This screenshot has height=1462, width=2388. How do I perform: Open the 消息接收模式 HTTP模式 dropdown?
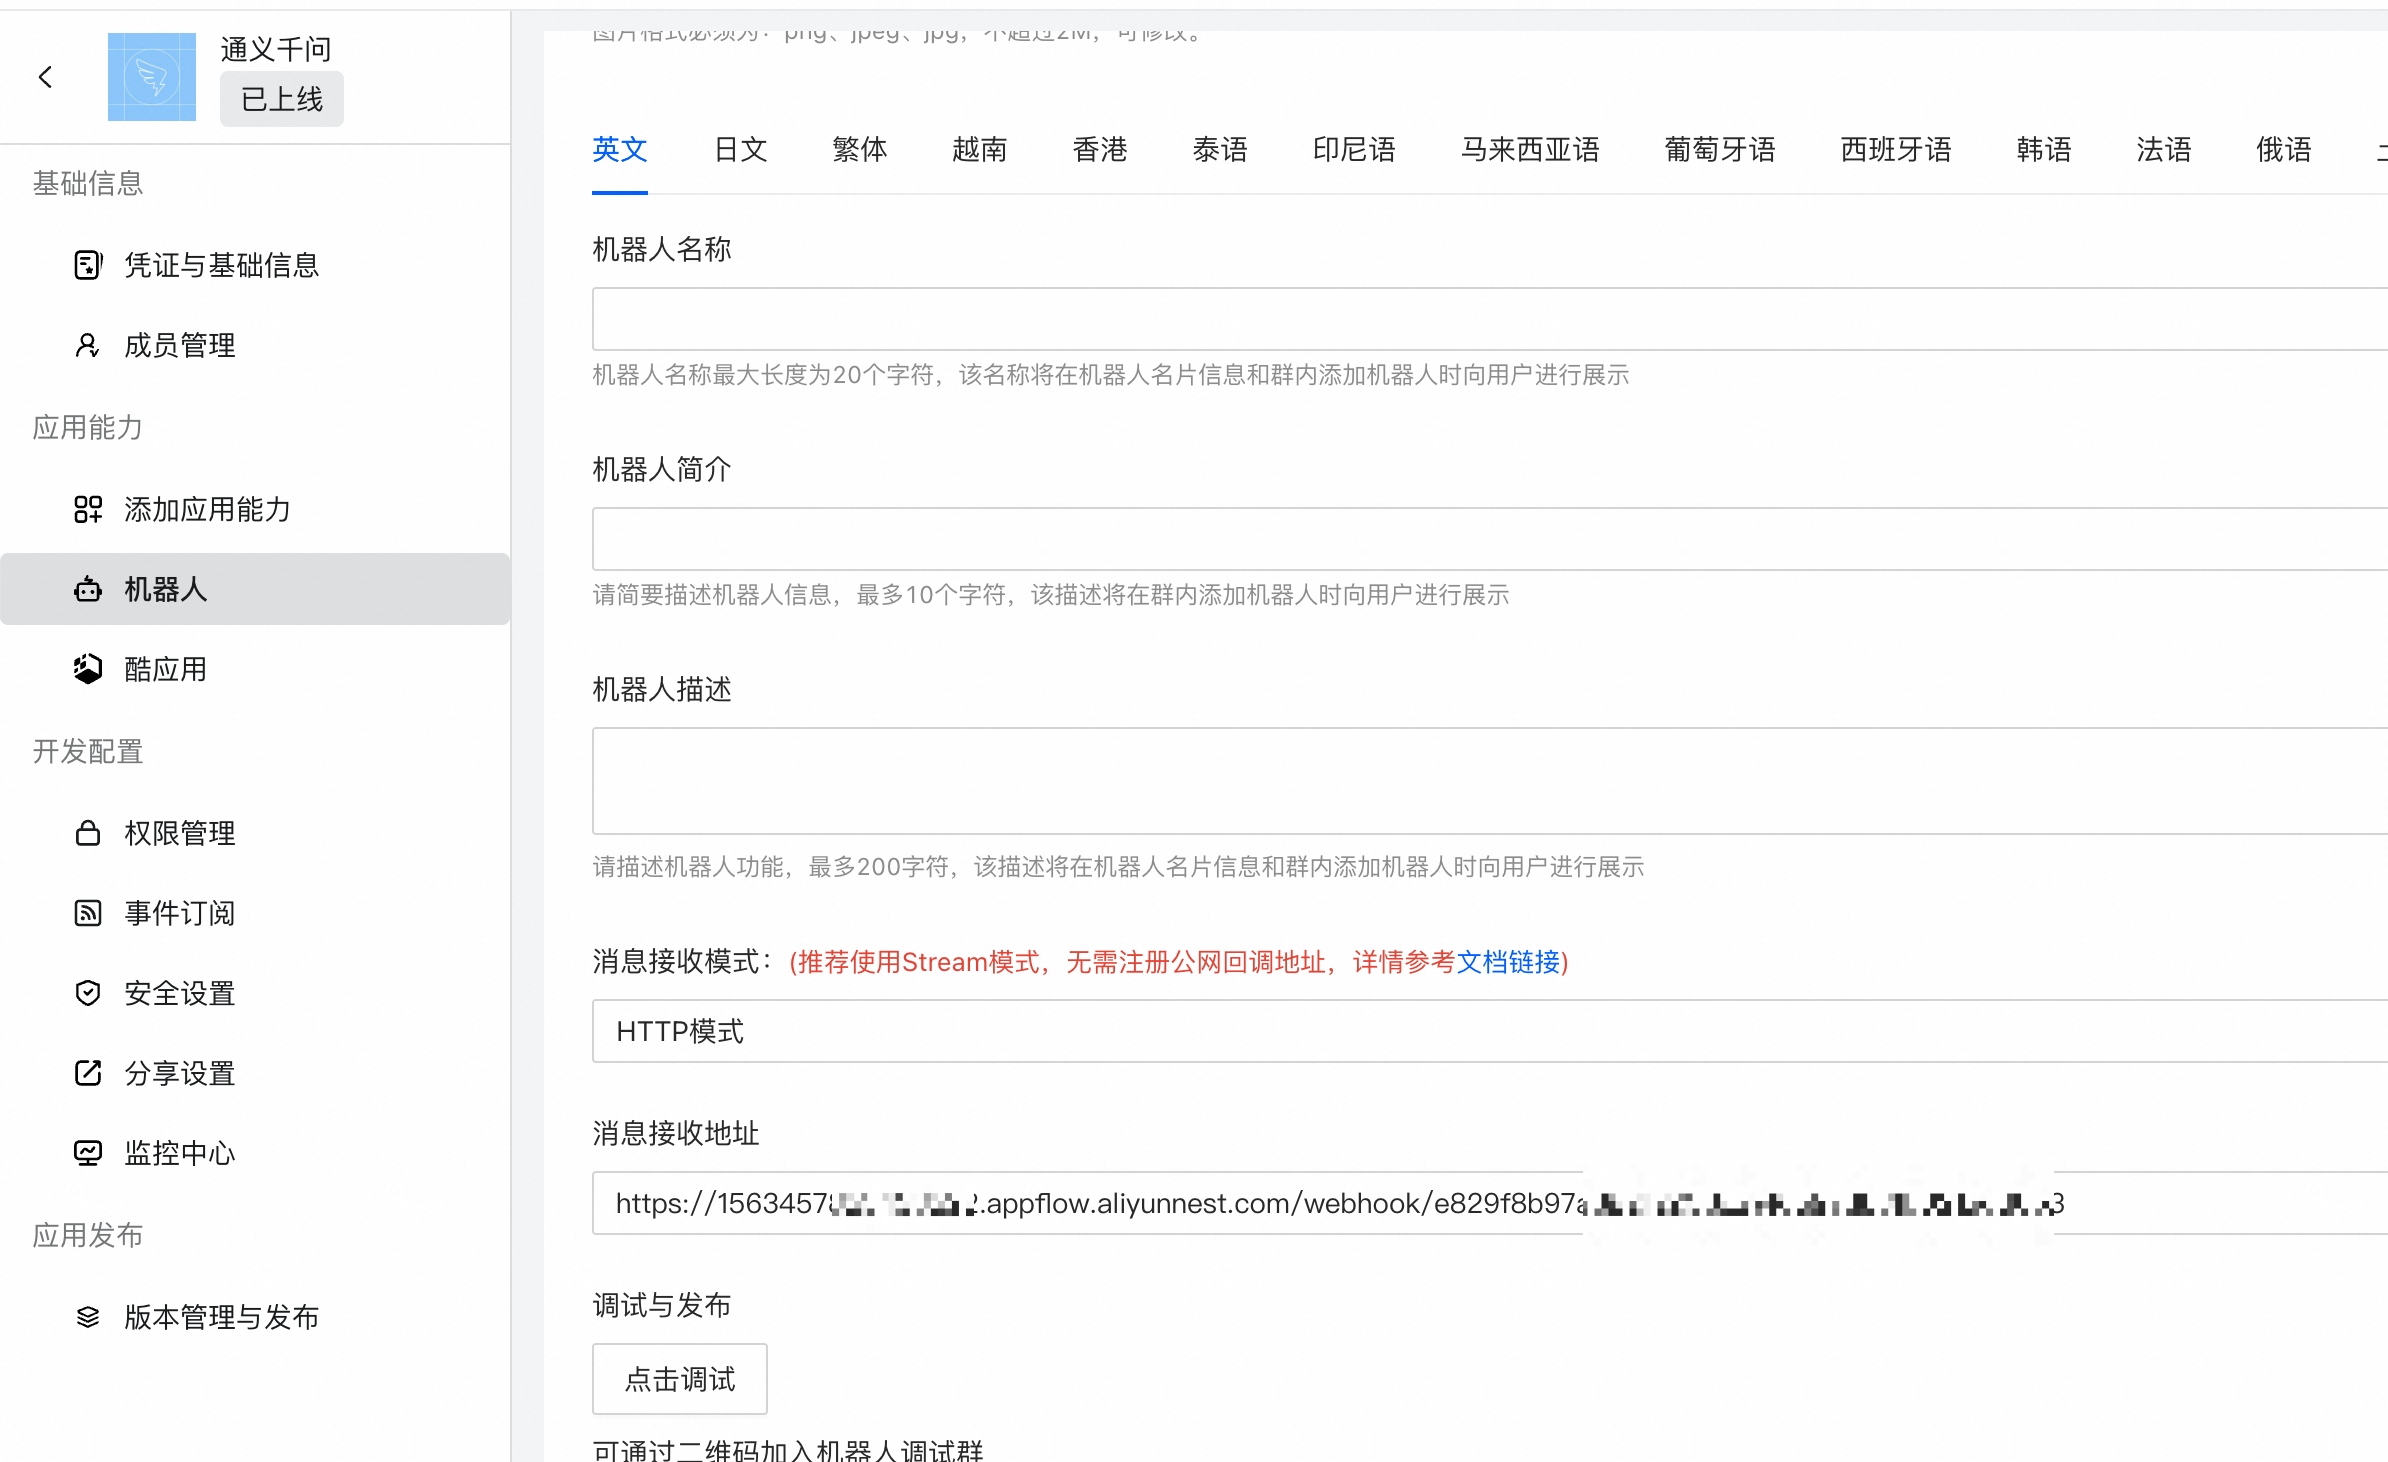1488,1031
